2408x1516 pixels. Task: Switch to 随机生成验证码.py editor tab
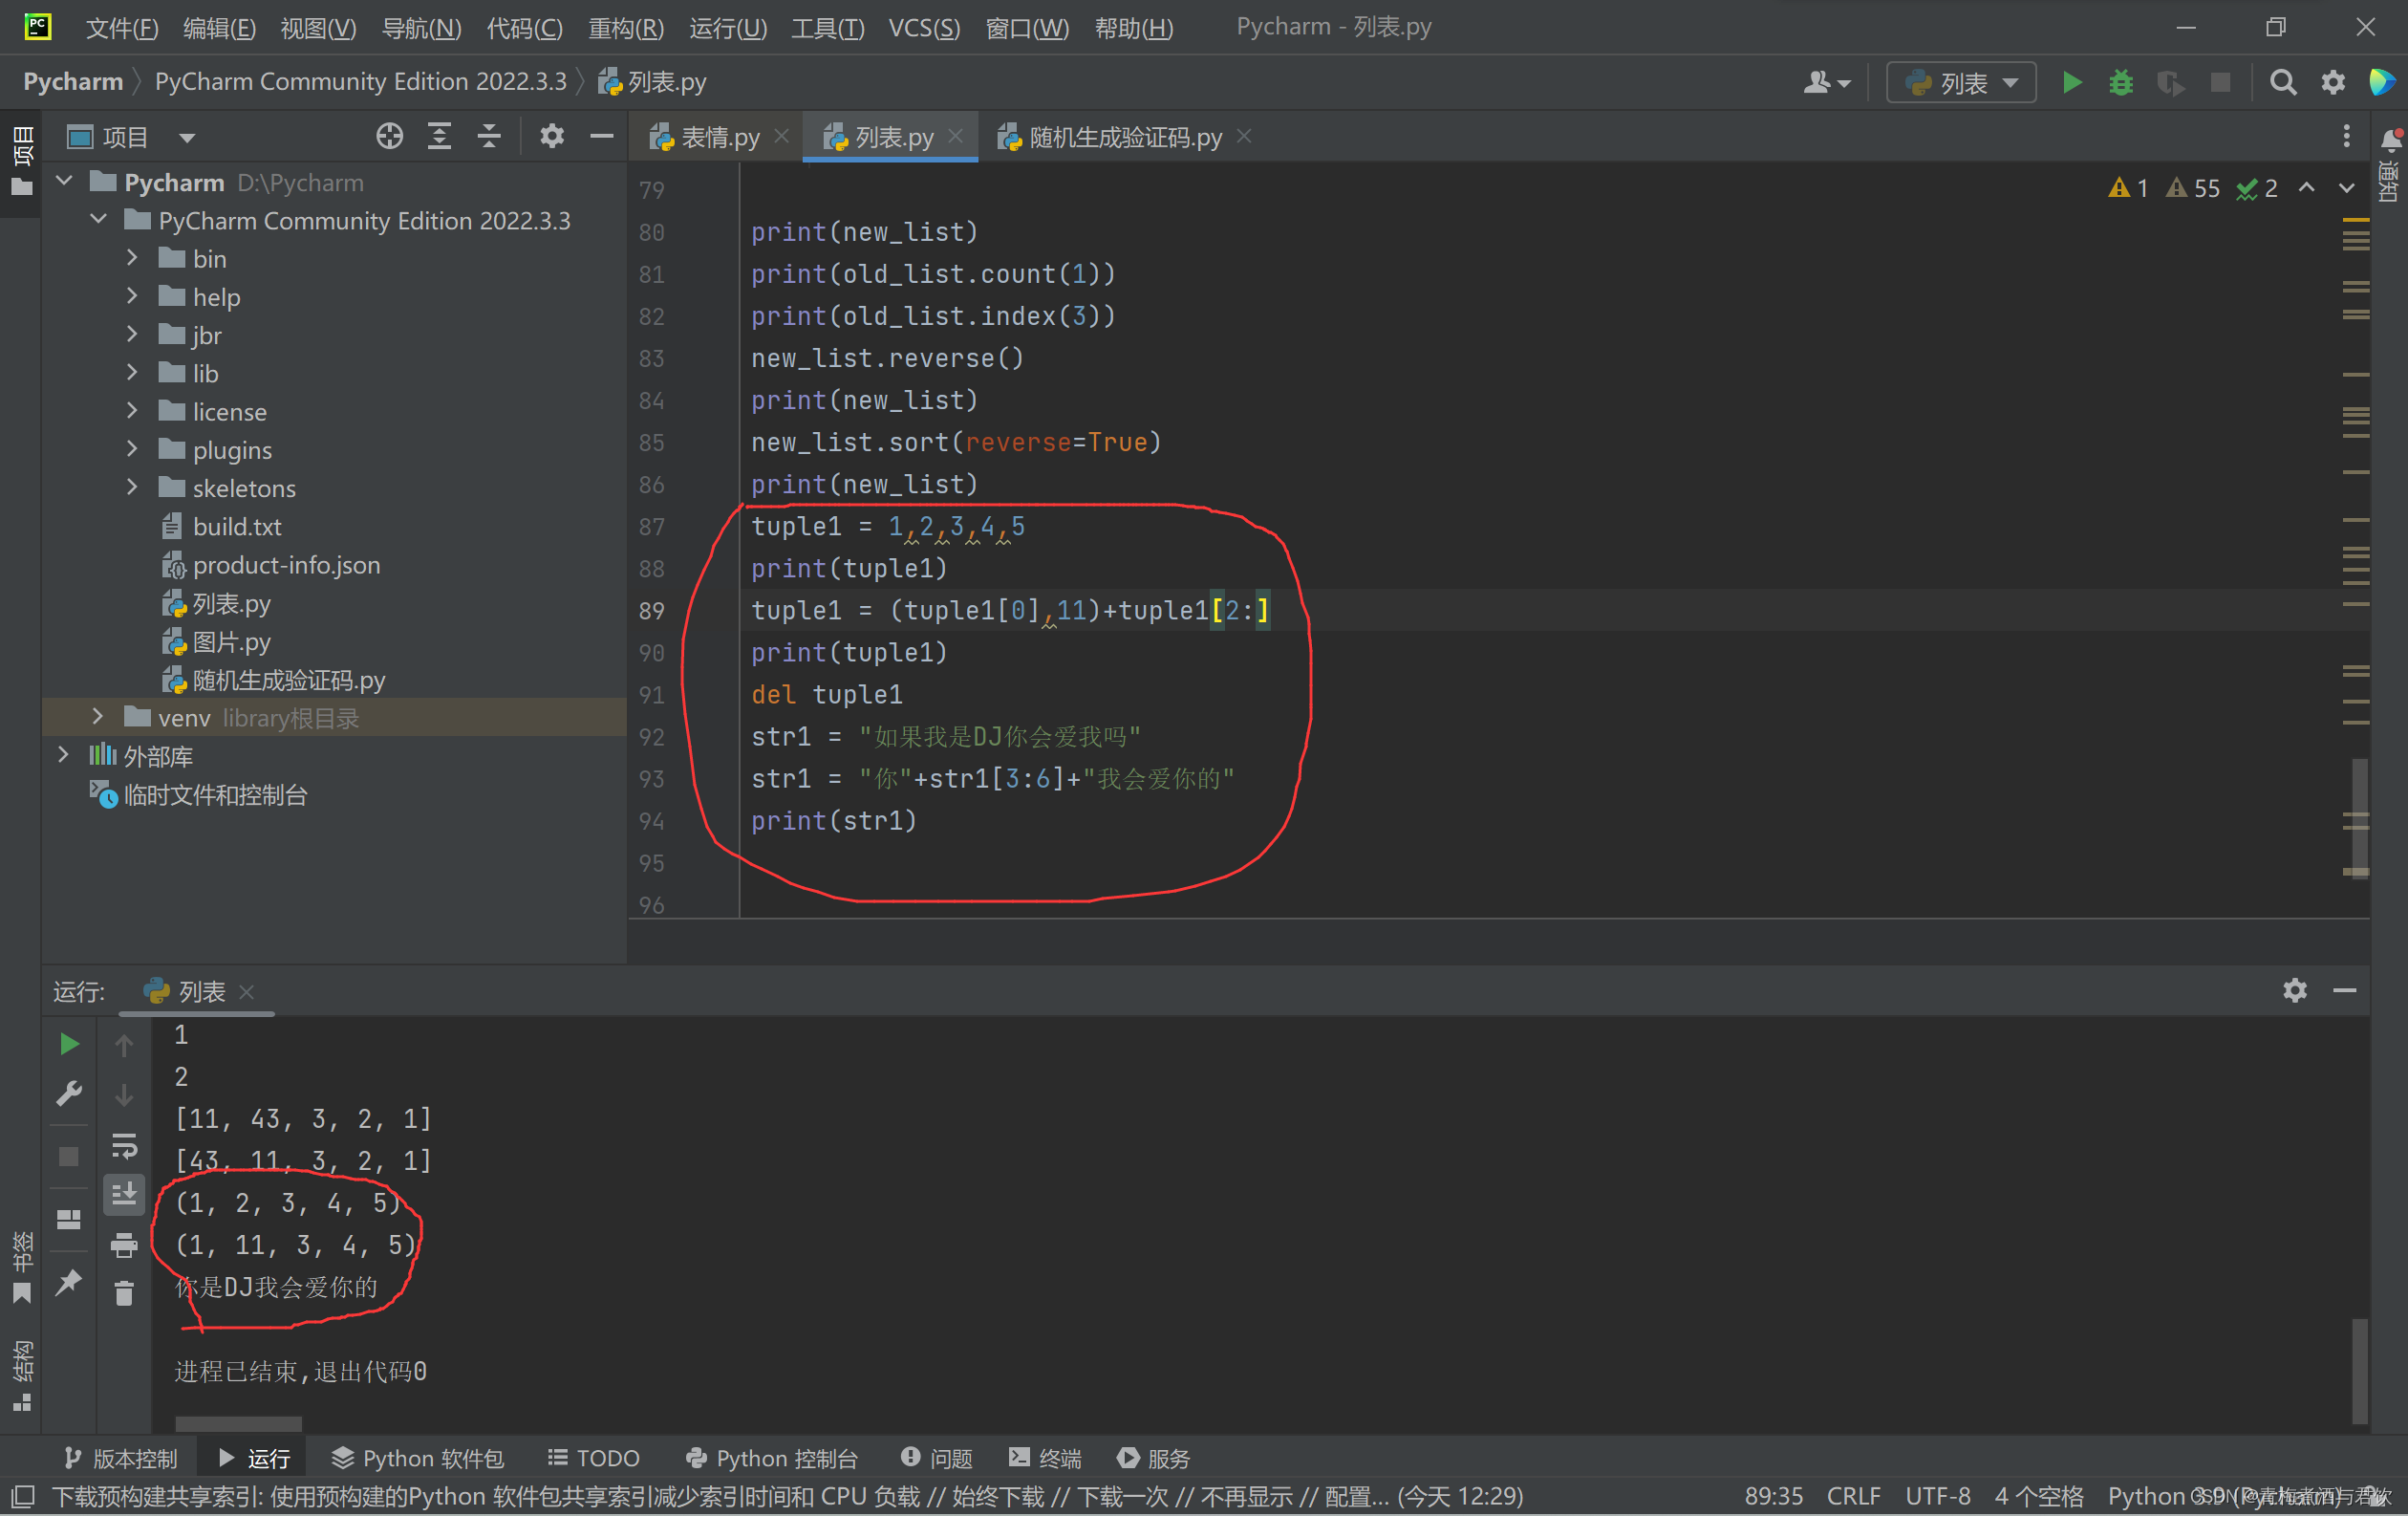(x=1124, y=136)
